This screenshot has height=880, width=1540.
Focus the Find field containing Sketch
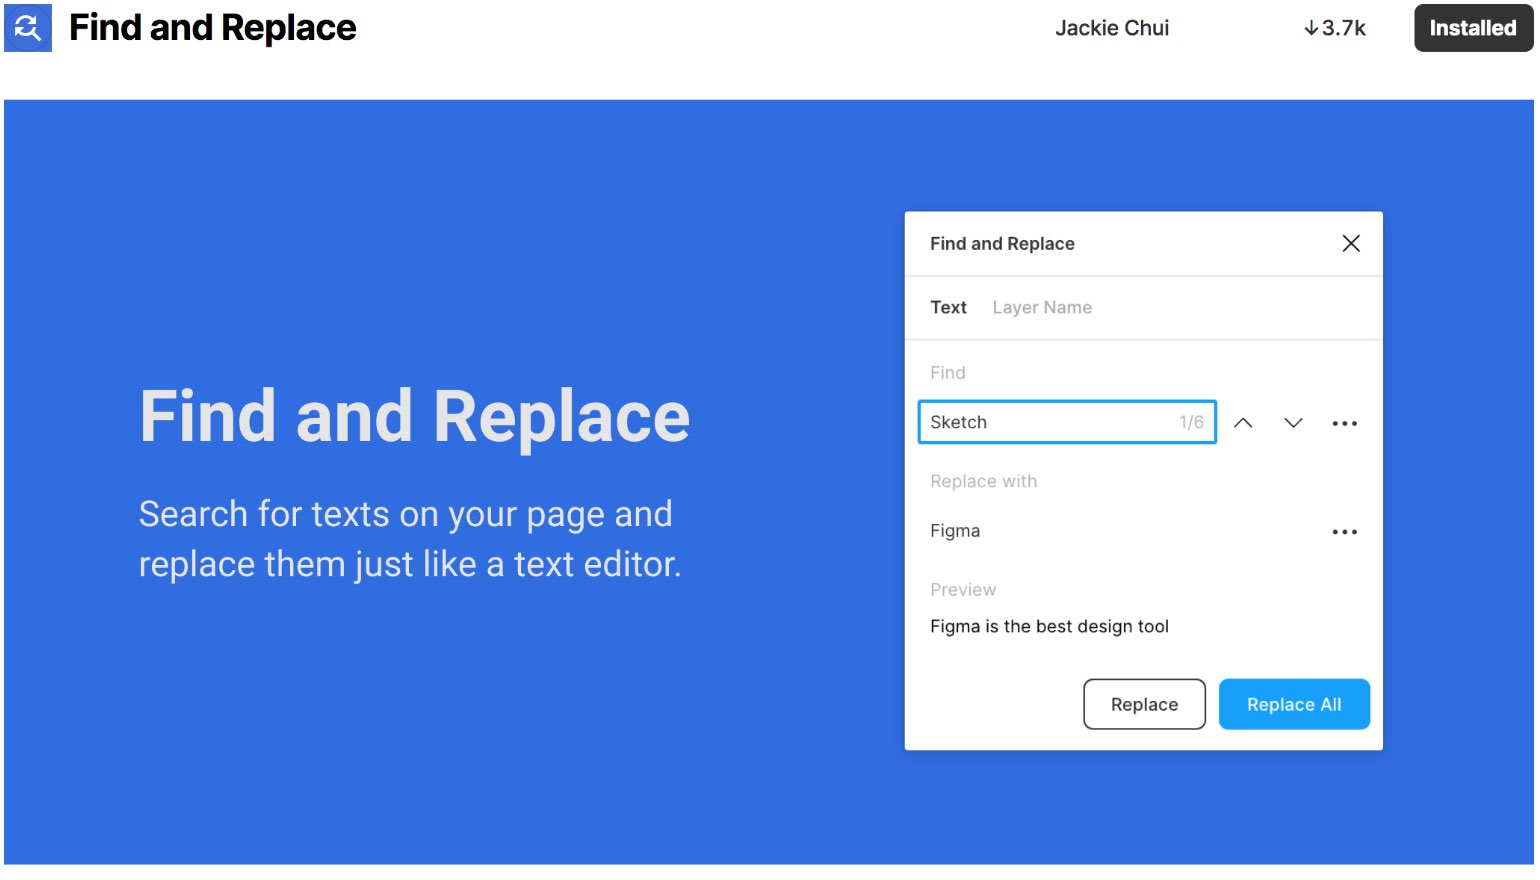pyautogui.click(x=1067, y=422)
